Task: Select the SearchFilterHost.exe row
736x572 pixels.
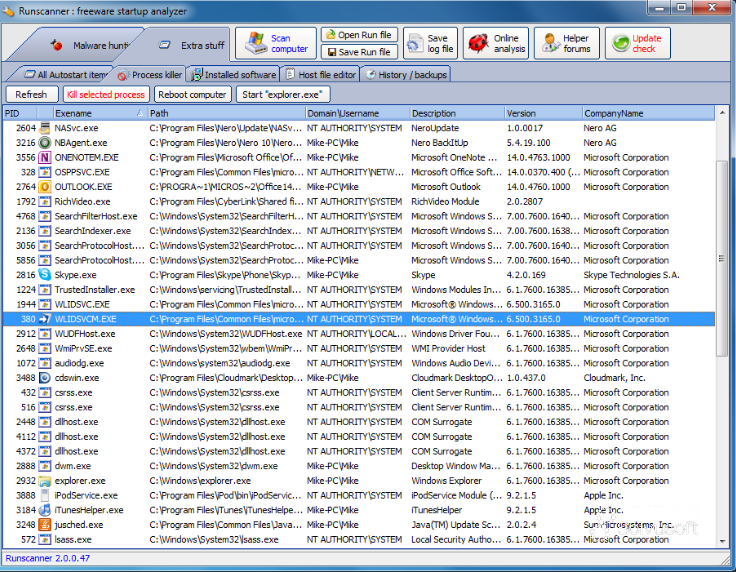Action: pos(359,216)
